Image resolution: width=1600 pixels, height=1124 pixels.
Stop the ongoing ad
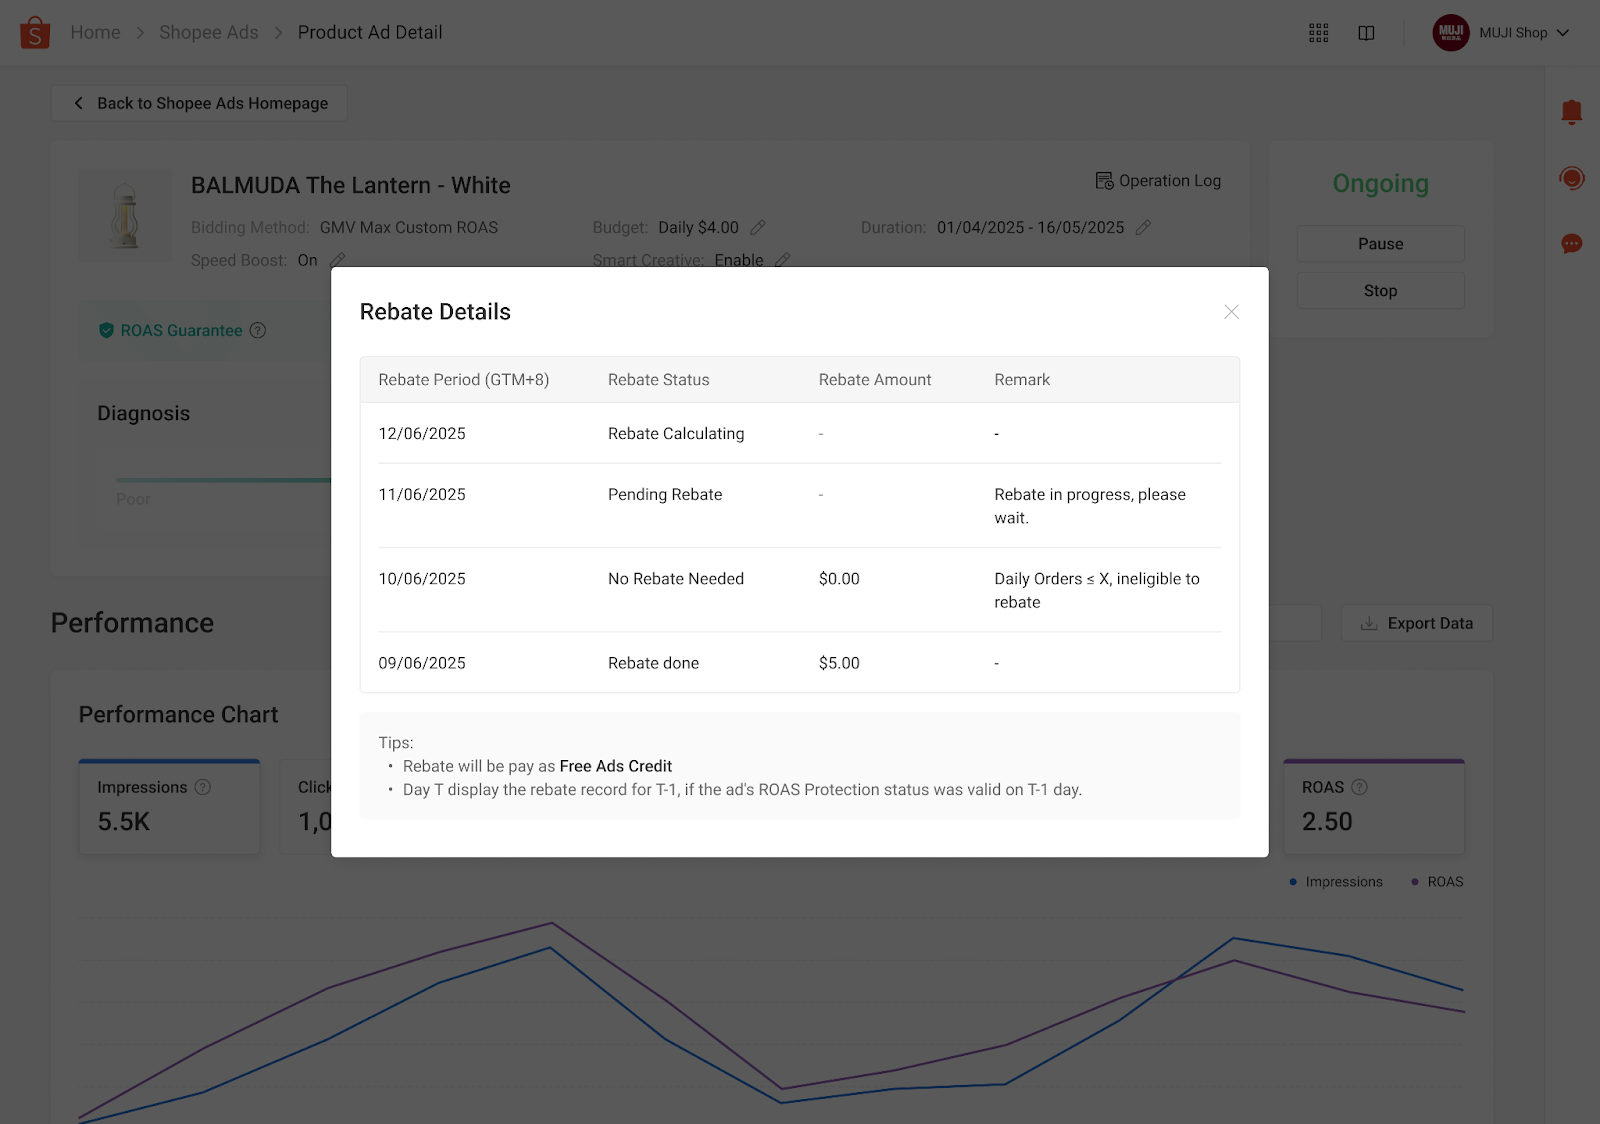(x=1380, y=291)
